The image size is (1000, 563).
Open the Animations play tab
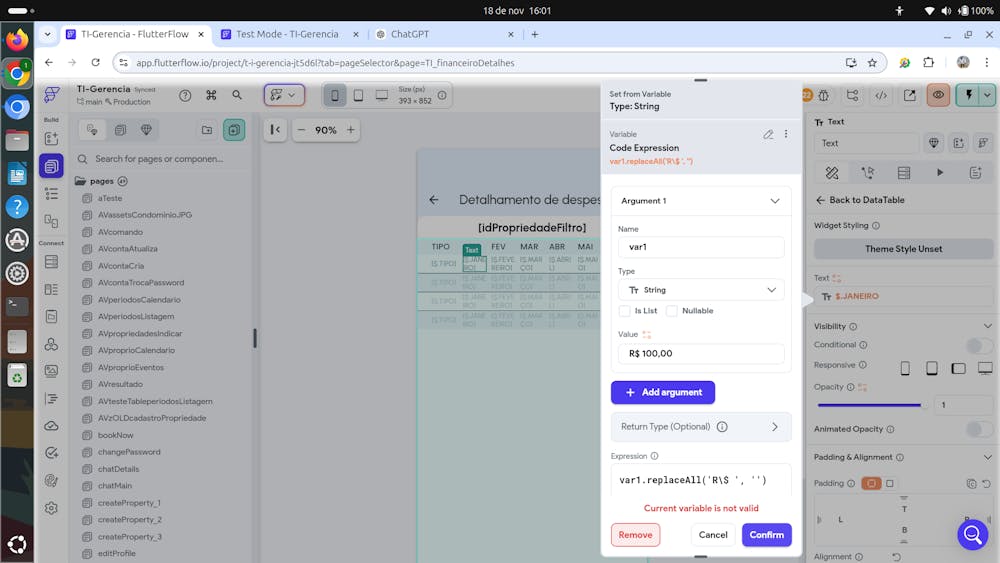(x=939, y=173)
